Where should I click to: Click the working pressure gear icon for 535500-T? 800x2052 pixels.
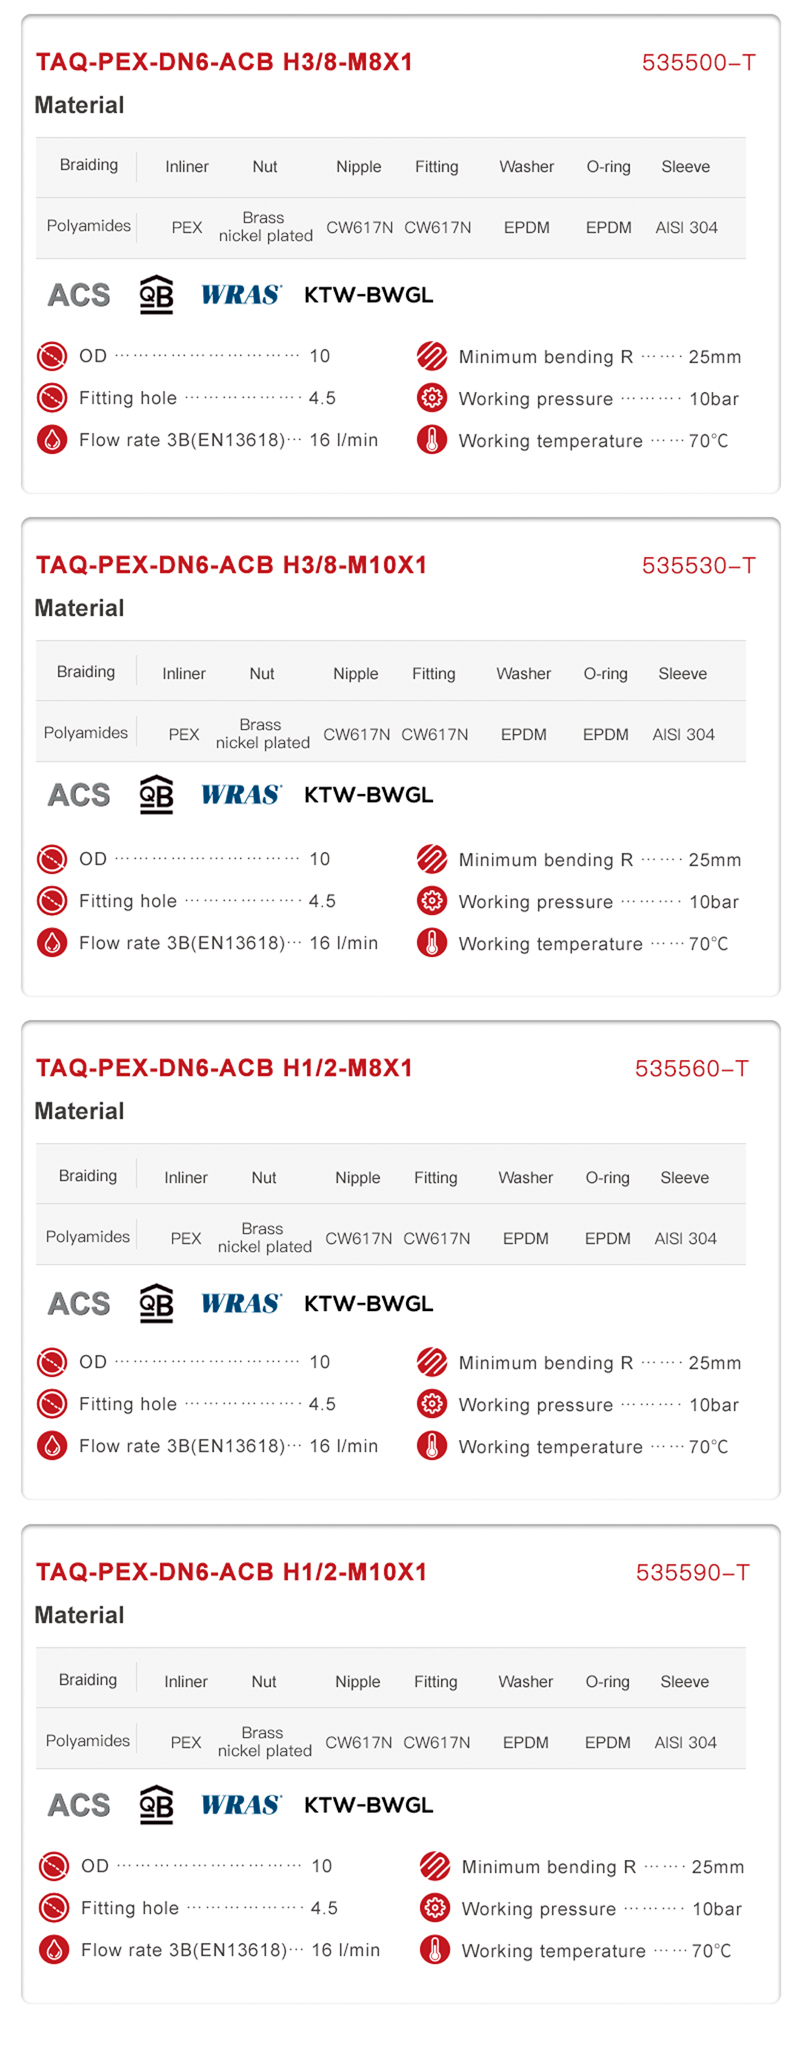pos(432,398)
